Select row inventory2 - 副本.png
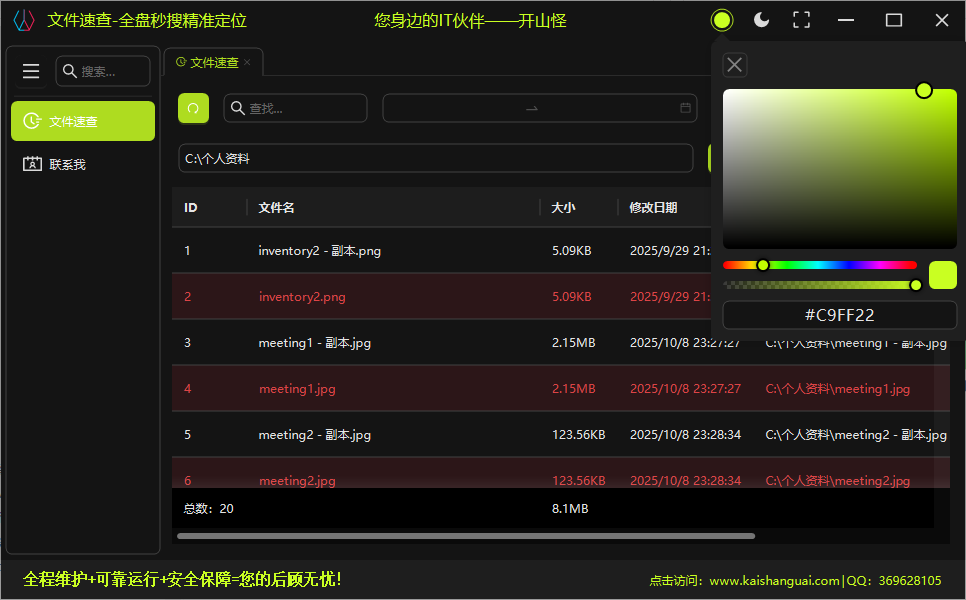This screenshot has width=966, height=600. [441, 250]
